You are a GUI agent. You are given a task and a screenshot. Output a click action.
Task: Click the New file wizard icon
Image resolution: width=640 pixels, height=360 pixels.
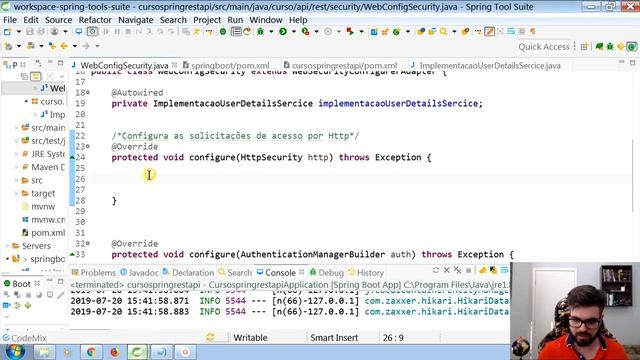click(x=7, y=31)
